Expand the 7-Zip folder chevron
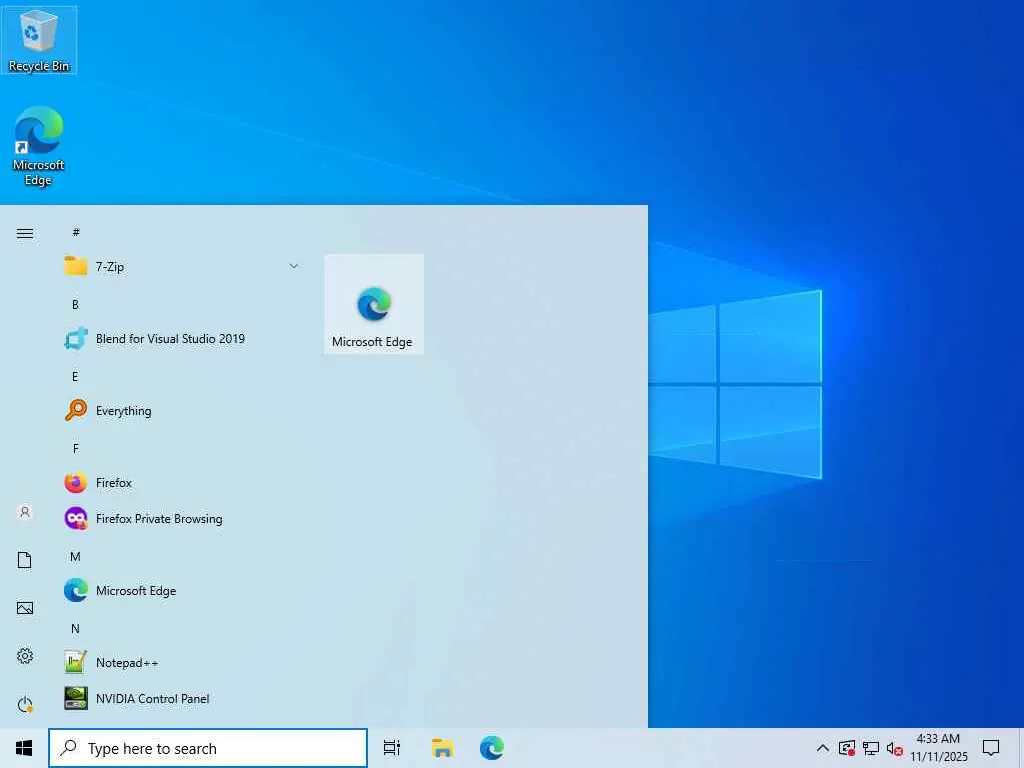 tap(293, 266)
